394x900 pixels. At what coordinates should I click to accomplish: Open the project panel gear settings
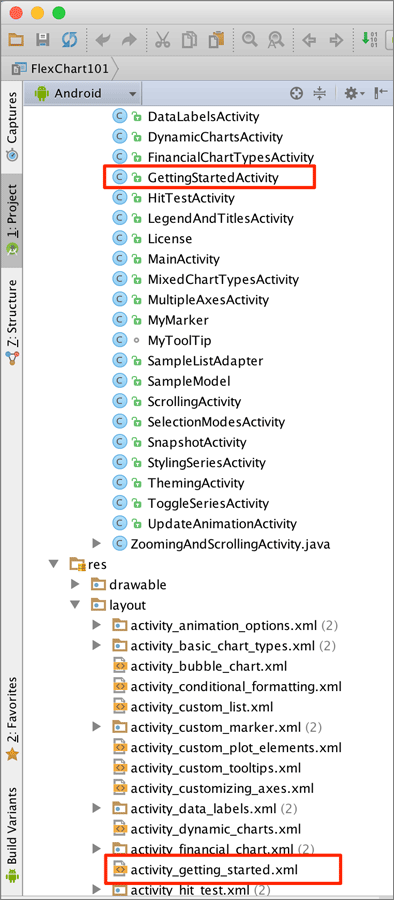click(354, 94)
